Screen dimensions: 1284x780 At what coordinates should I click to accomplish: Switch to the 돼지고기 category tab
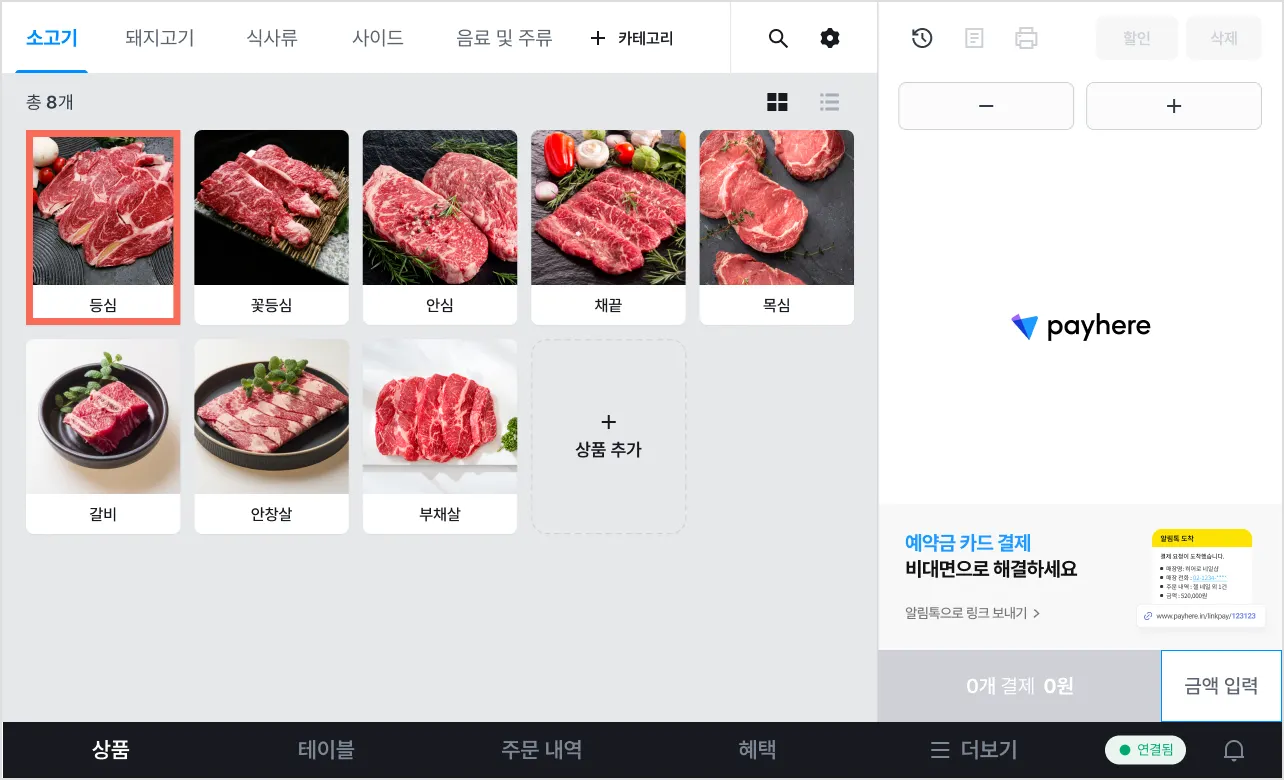(x=160, y=39)
